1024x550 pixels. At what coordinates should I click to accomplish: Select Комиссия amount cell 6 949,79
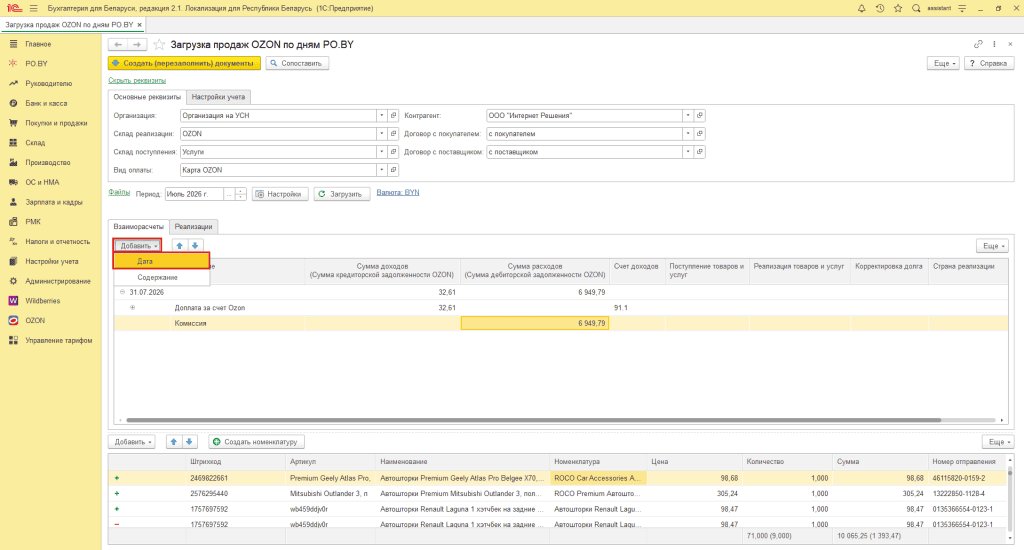535,323
